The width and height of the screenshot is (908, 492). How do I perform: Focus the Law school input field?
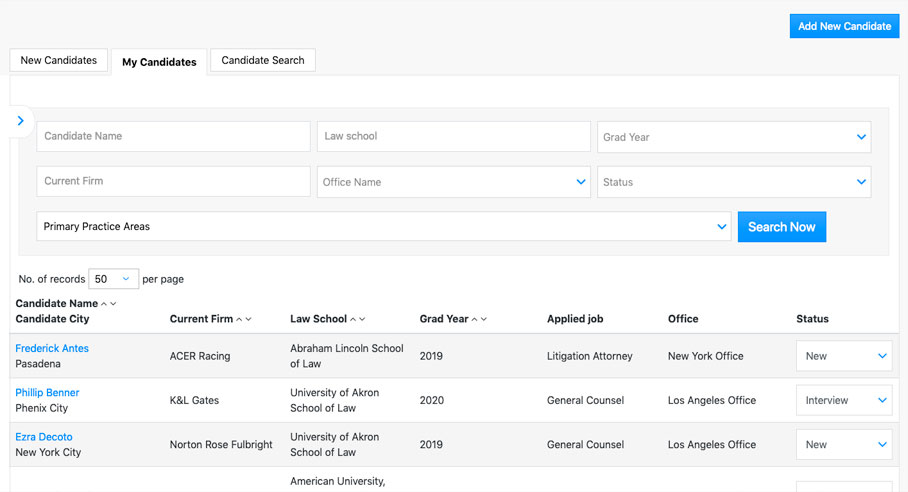(x=454, y=137)
